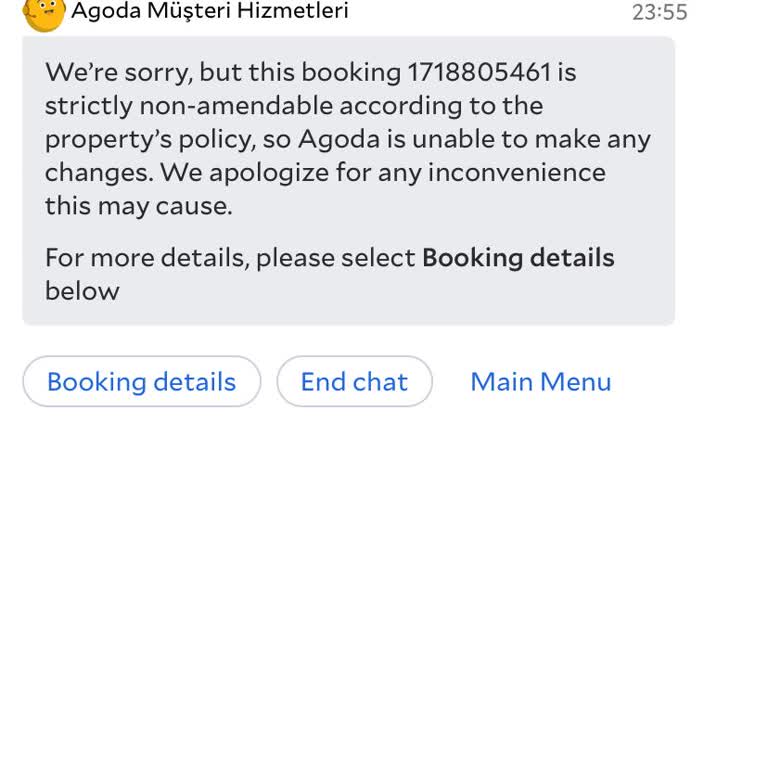Image resolution: width=768 pixels, height=768 pixels.
Task: Click the word "changes." in message
Action: pos(97,172)
